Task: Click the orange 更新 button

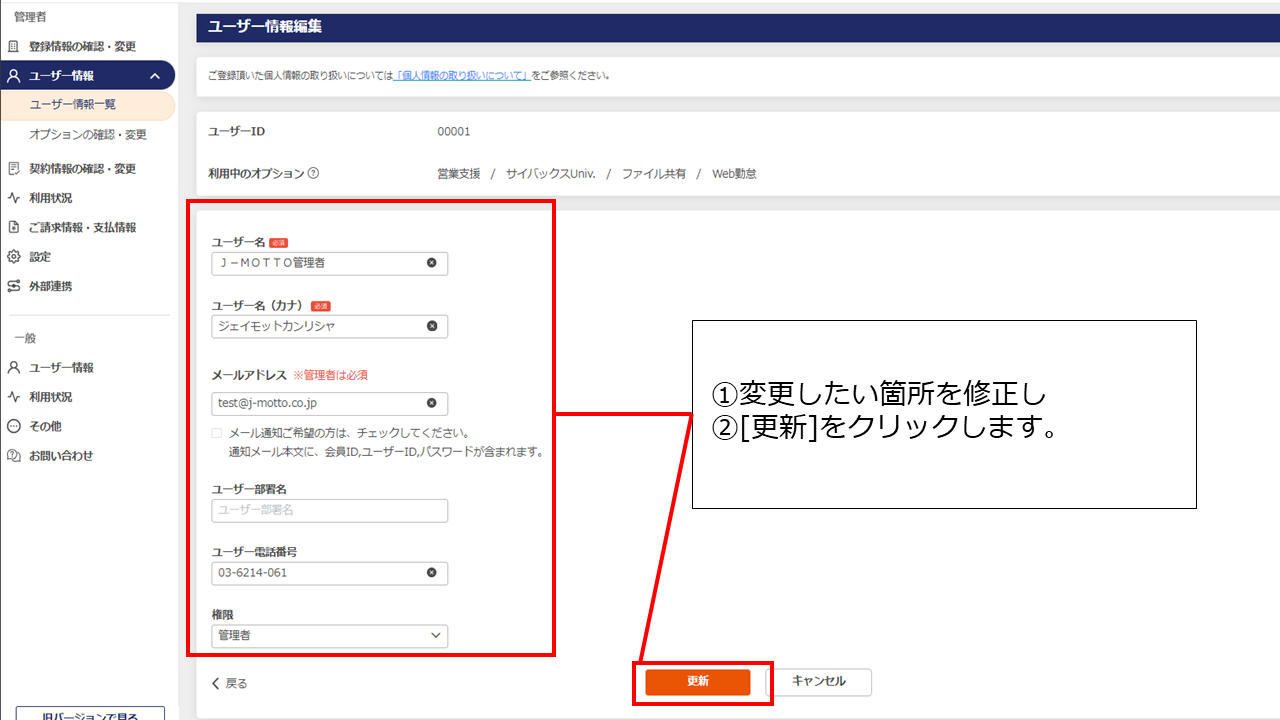Action: pos(698,681)
